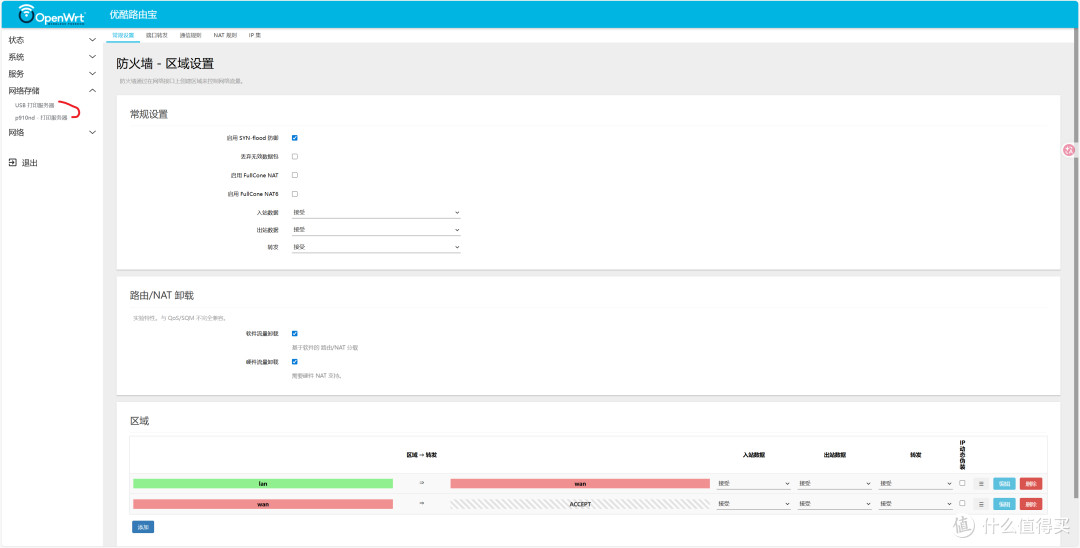Viewport: 1080px width, 548px height.
Task: Click the OpenWrt logo
Action: pyautogui.click(x=51, y=14)
